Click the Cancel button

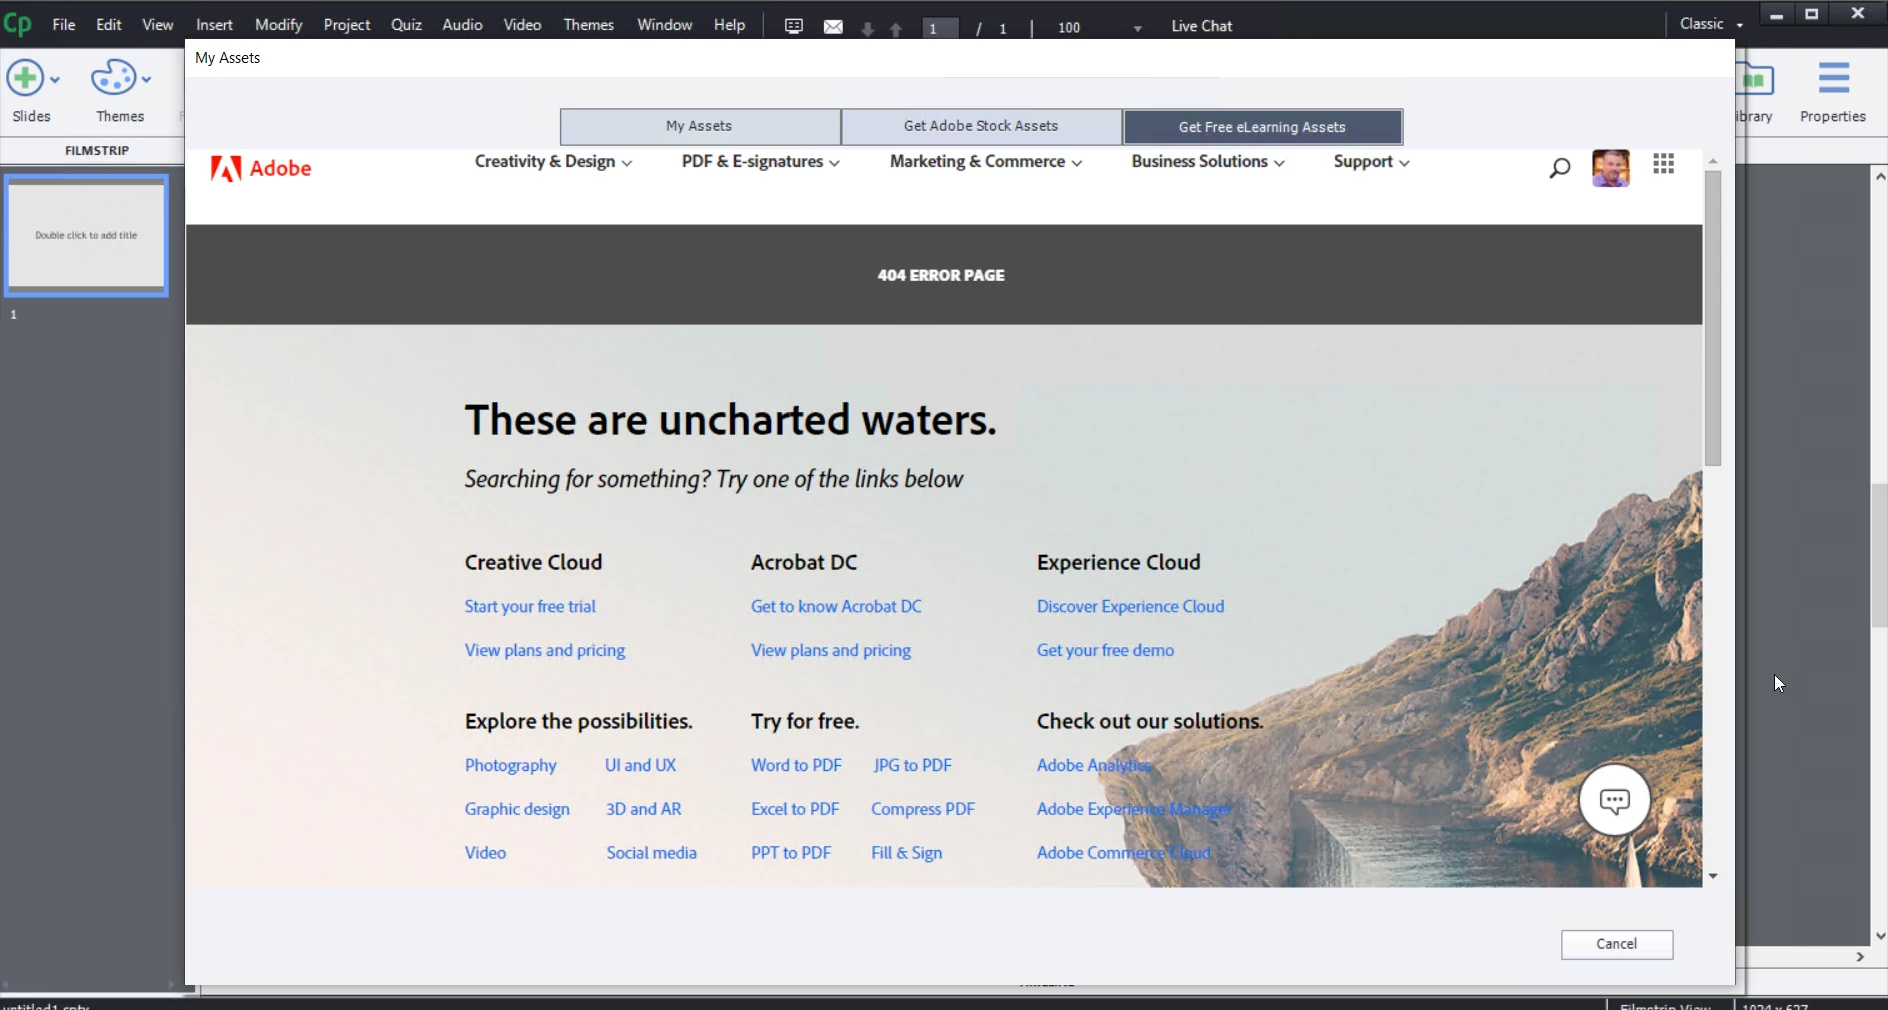(x=1617, y=944)
